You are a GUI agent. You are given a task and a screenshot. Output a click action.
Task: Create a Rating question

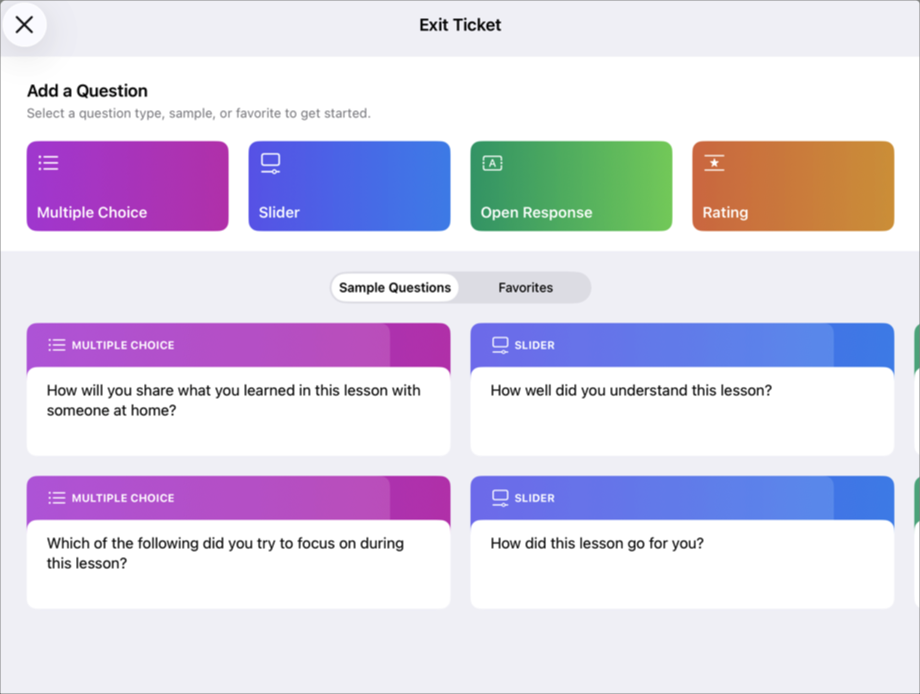[x=793, y=186]
